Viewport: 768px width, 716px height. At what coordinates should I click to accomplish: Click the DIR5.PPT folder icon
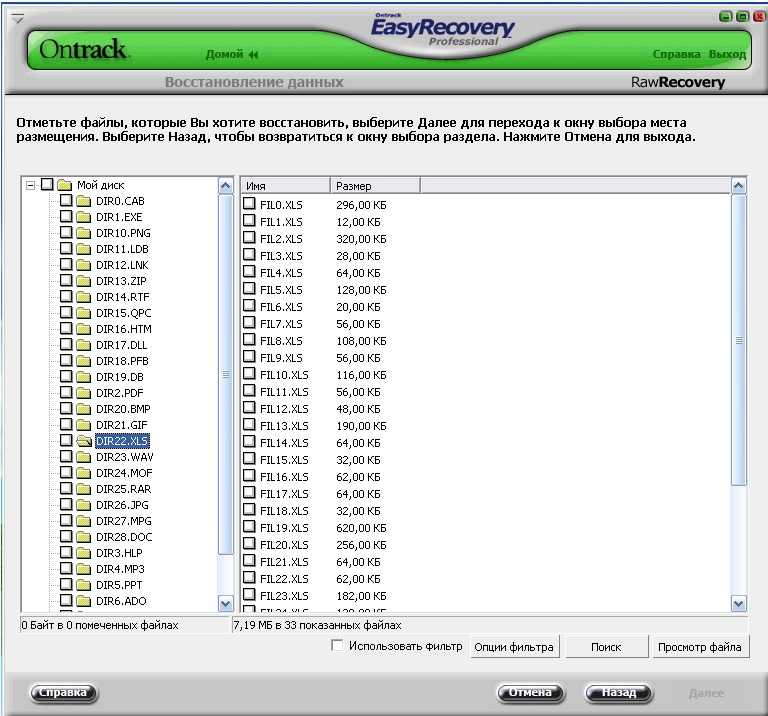pos(84,585)
